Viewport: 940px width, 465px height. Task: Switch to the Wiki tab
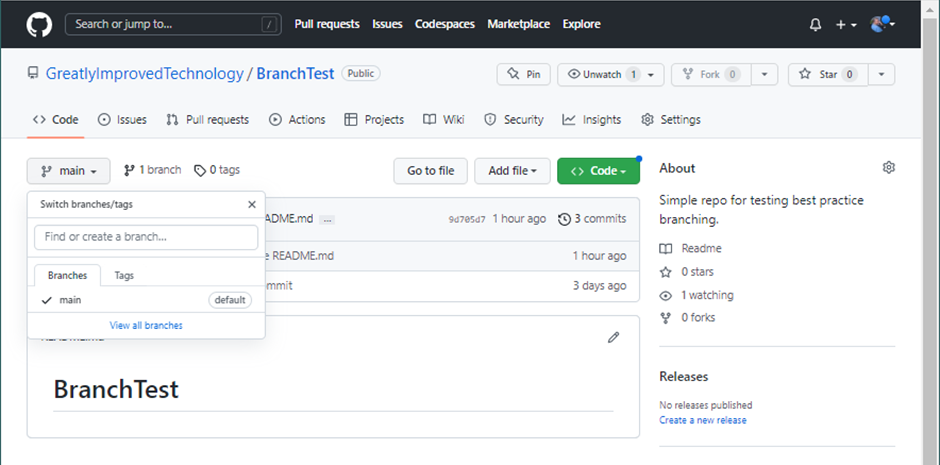click(444, 119)
